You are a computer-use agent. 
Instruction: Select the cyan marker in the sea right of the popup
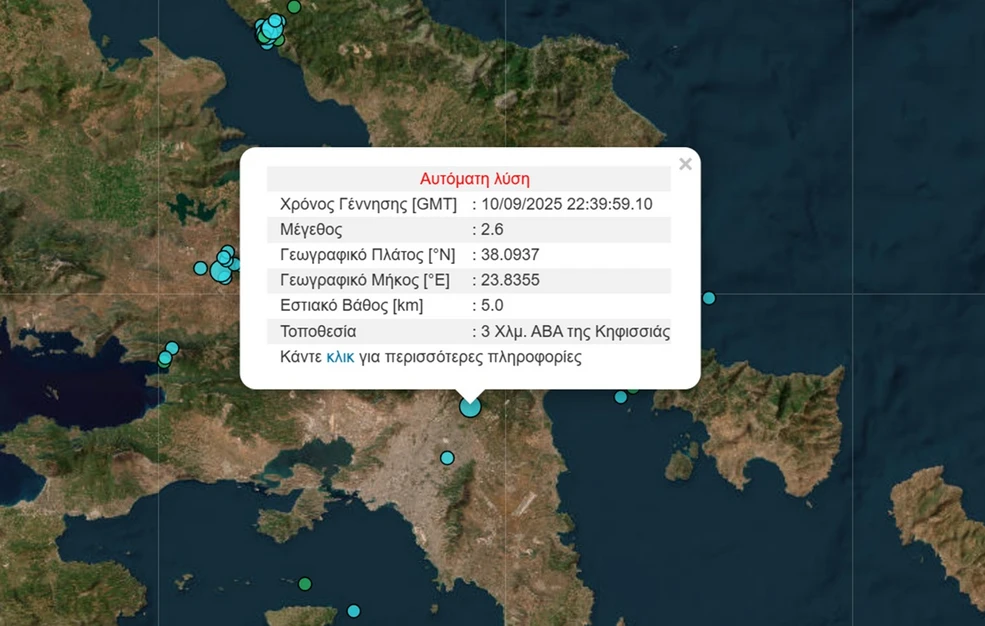tap(709, 298)
